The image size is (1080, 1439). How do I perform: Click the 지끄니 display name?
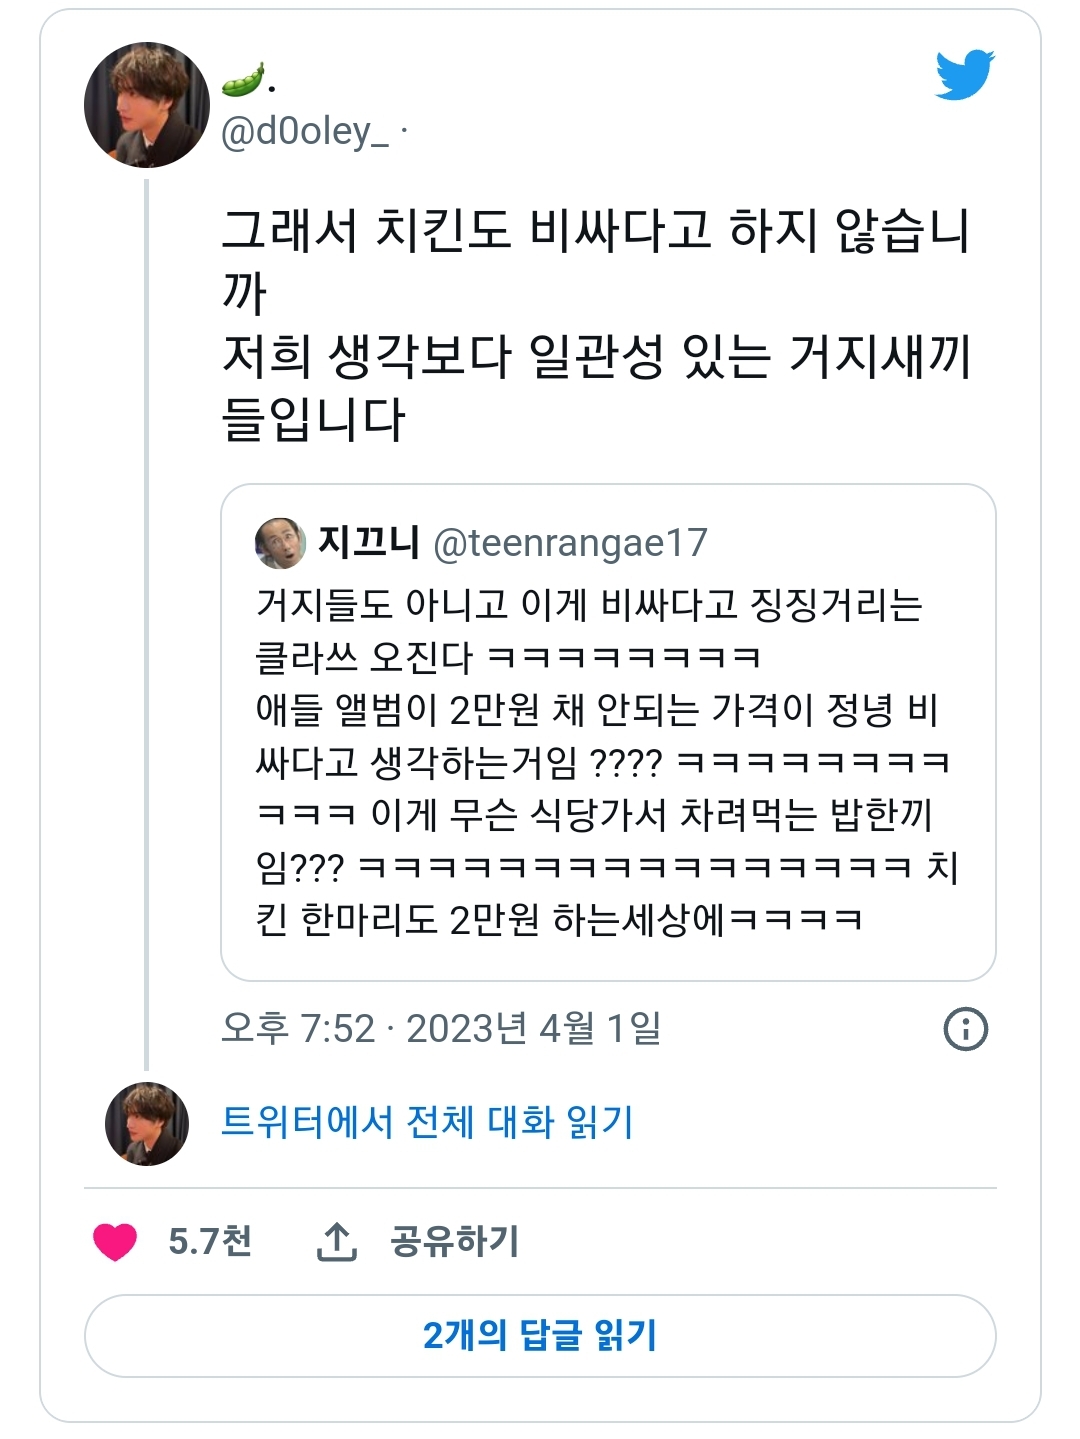coord(368,542)
